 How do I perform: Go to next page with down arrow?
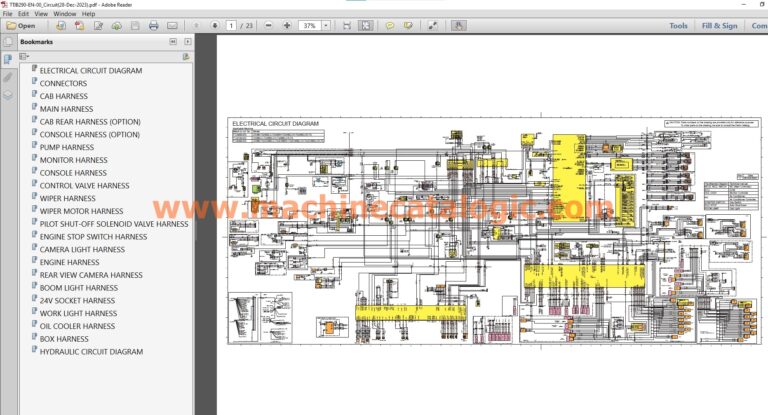tap(215, 25)
